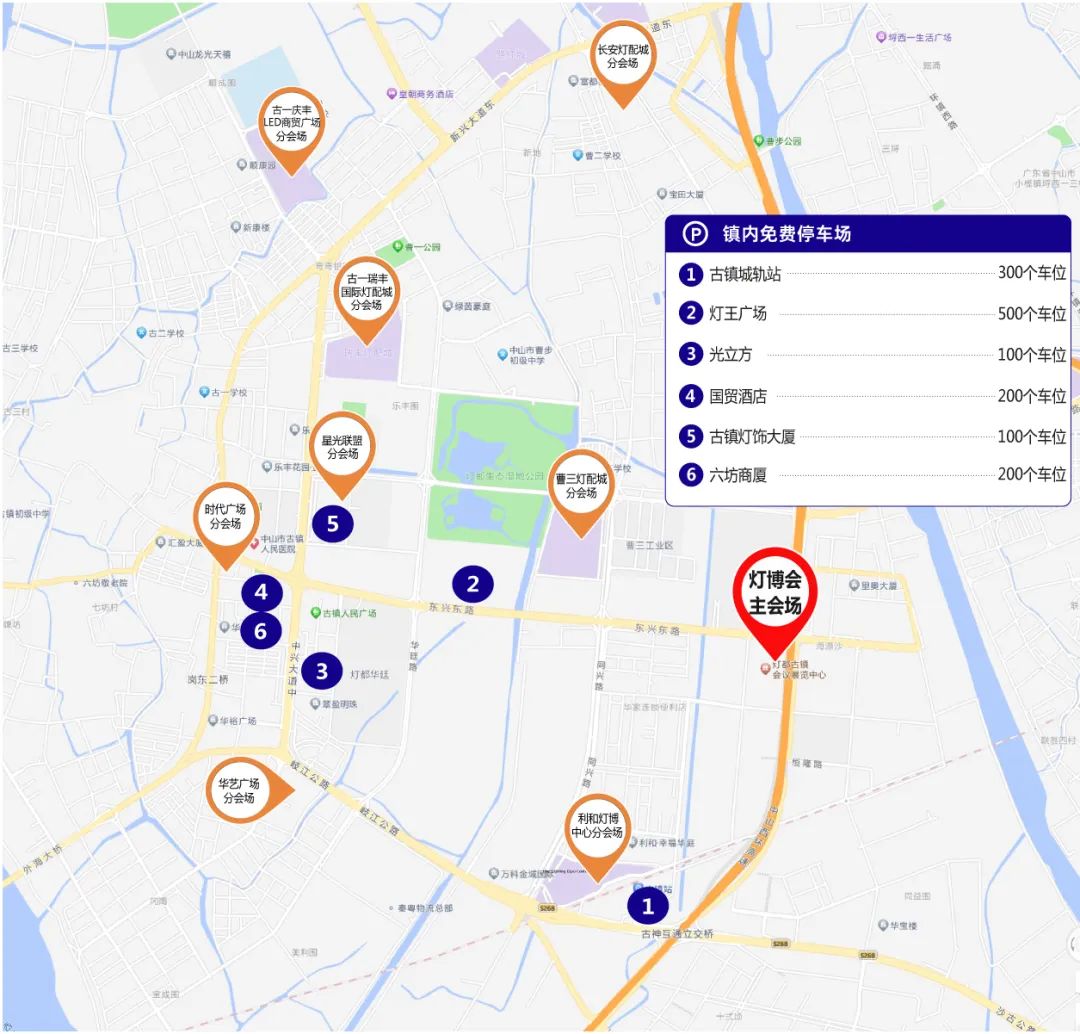The width and height of the screenshot is (1080, 1034).
Task: Click the 古神互通立交桥 map label
Action: click(677, 934)
